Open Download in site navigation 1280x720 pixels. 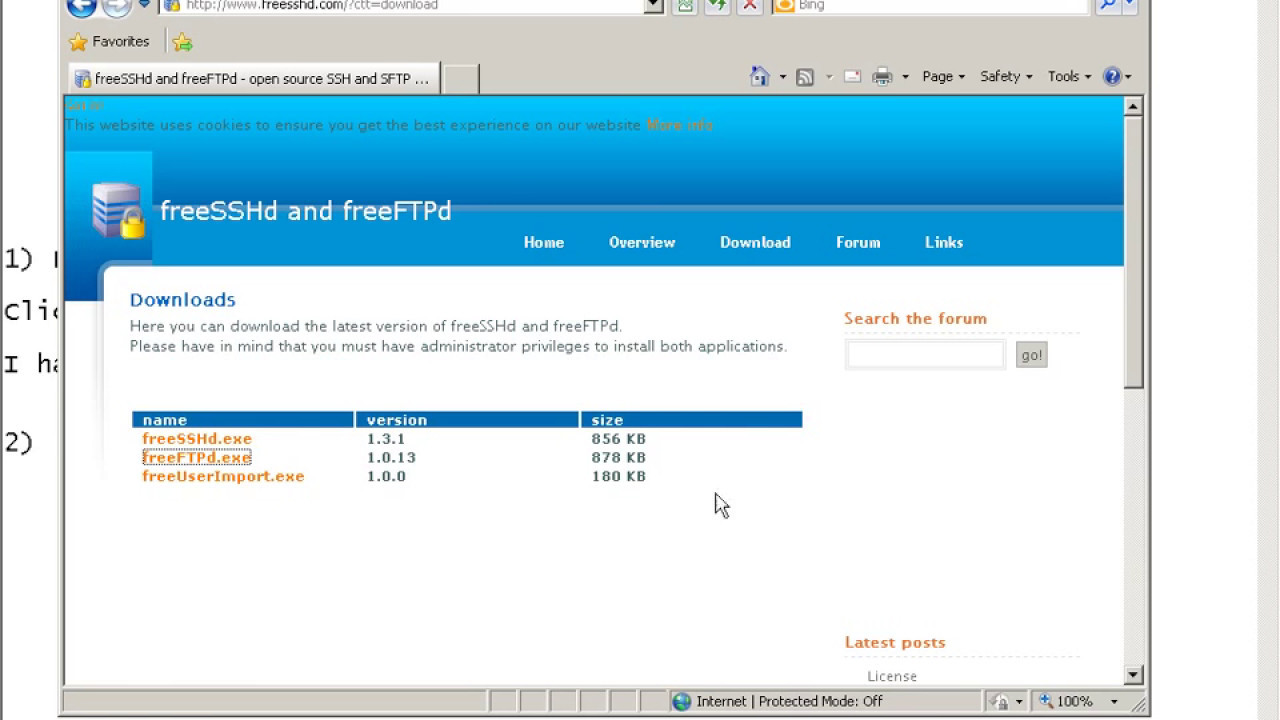[x=755, y=243]
